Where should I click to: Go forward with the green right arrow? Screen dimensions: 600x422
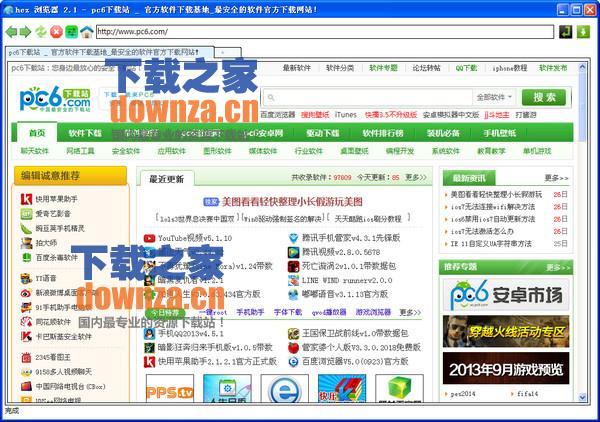click(x=26, y=32)
